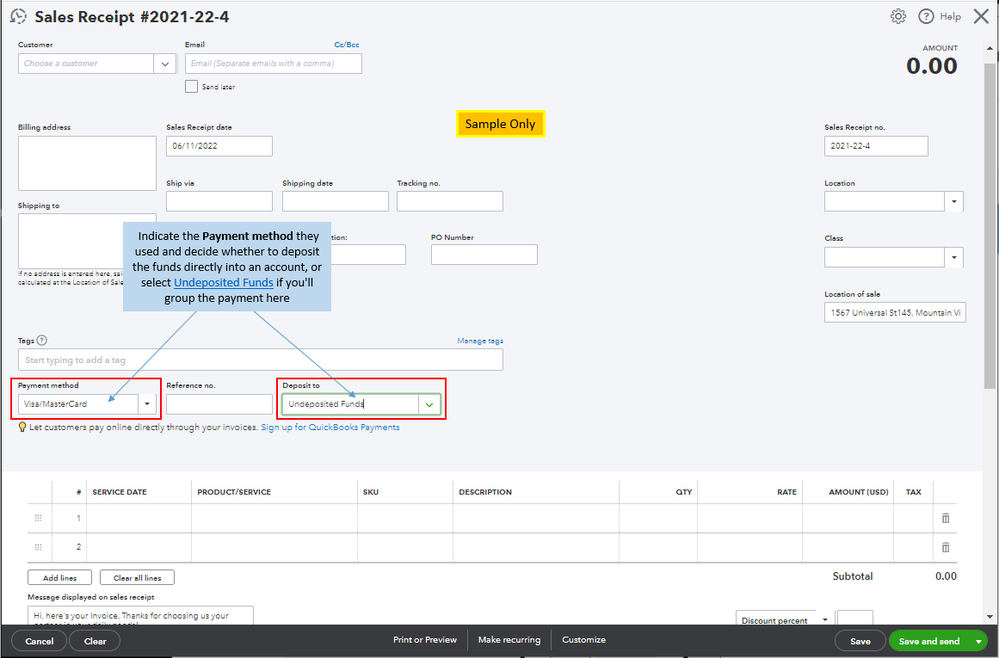Close the Sales Receipt window

click(981, 17)
